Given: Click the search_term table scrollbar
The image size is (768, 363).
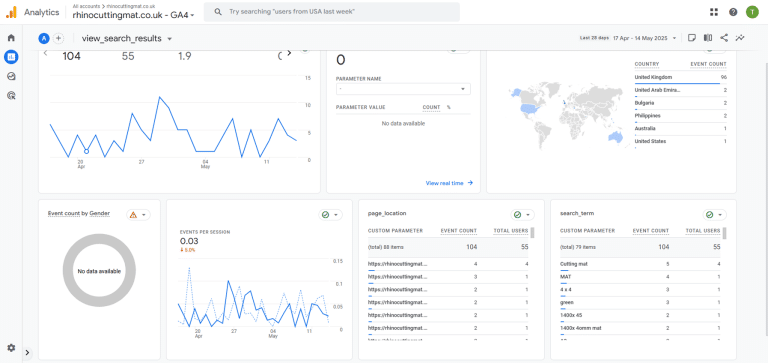Looking at the screenshot, I should pos(724,233).
